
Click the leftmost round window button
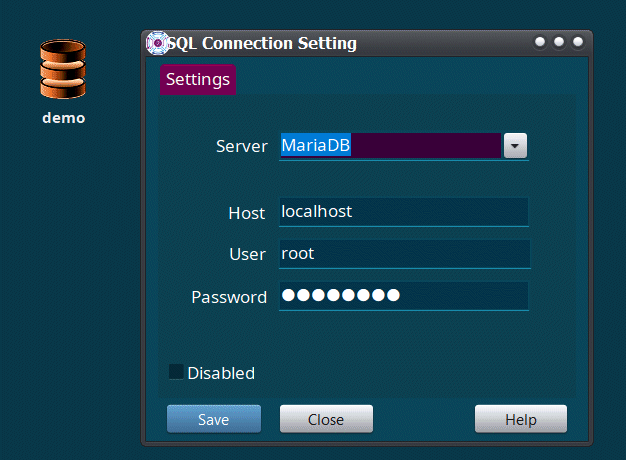click(x=541, y=42)
